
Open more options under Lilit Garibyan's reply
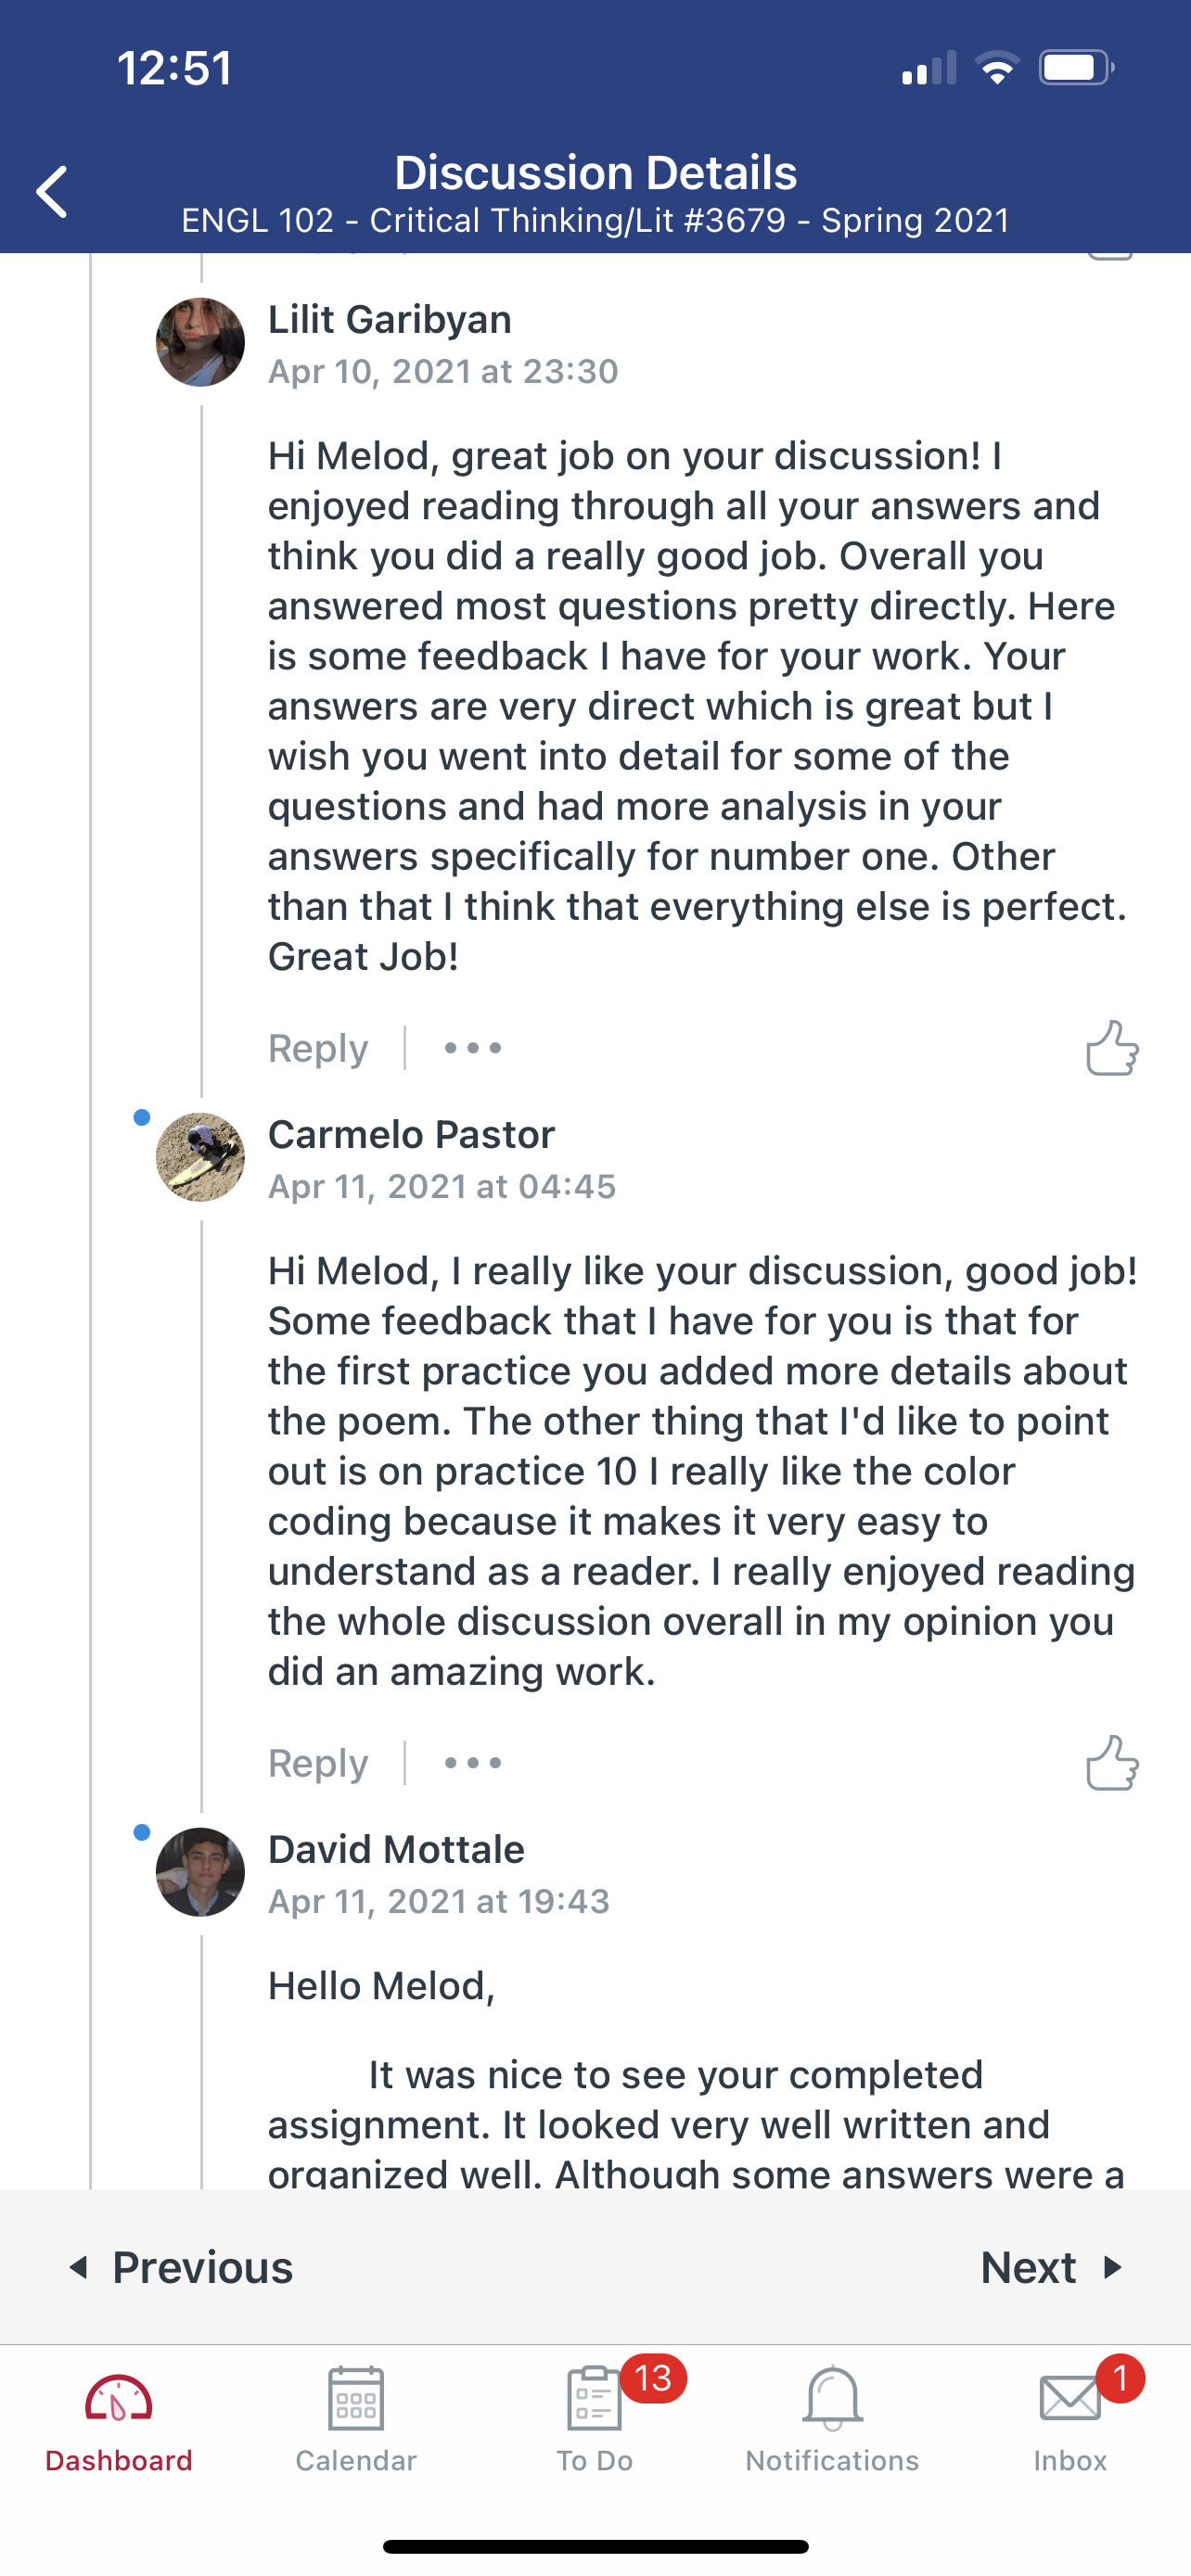(x=472, y=1048)
